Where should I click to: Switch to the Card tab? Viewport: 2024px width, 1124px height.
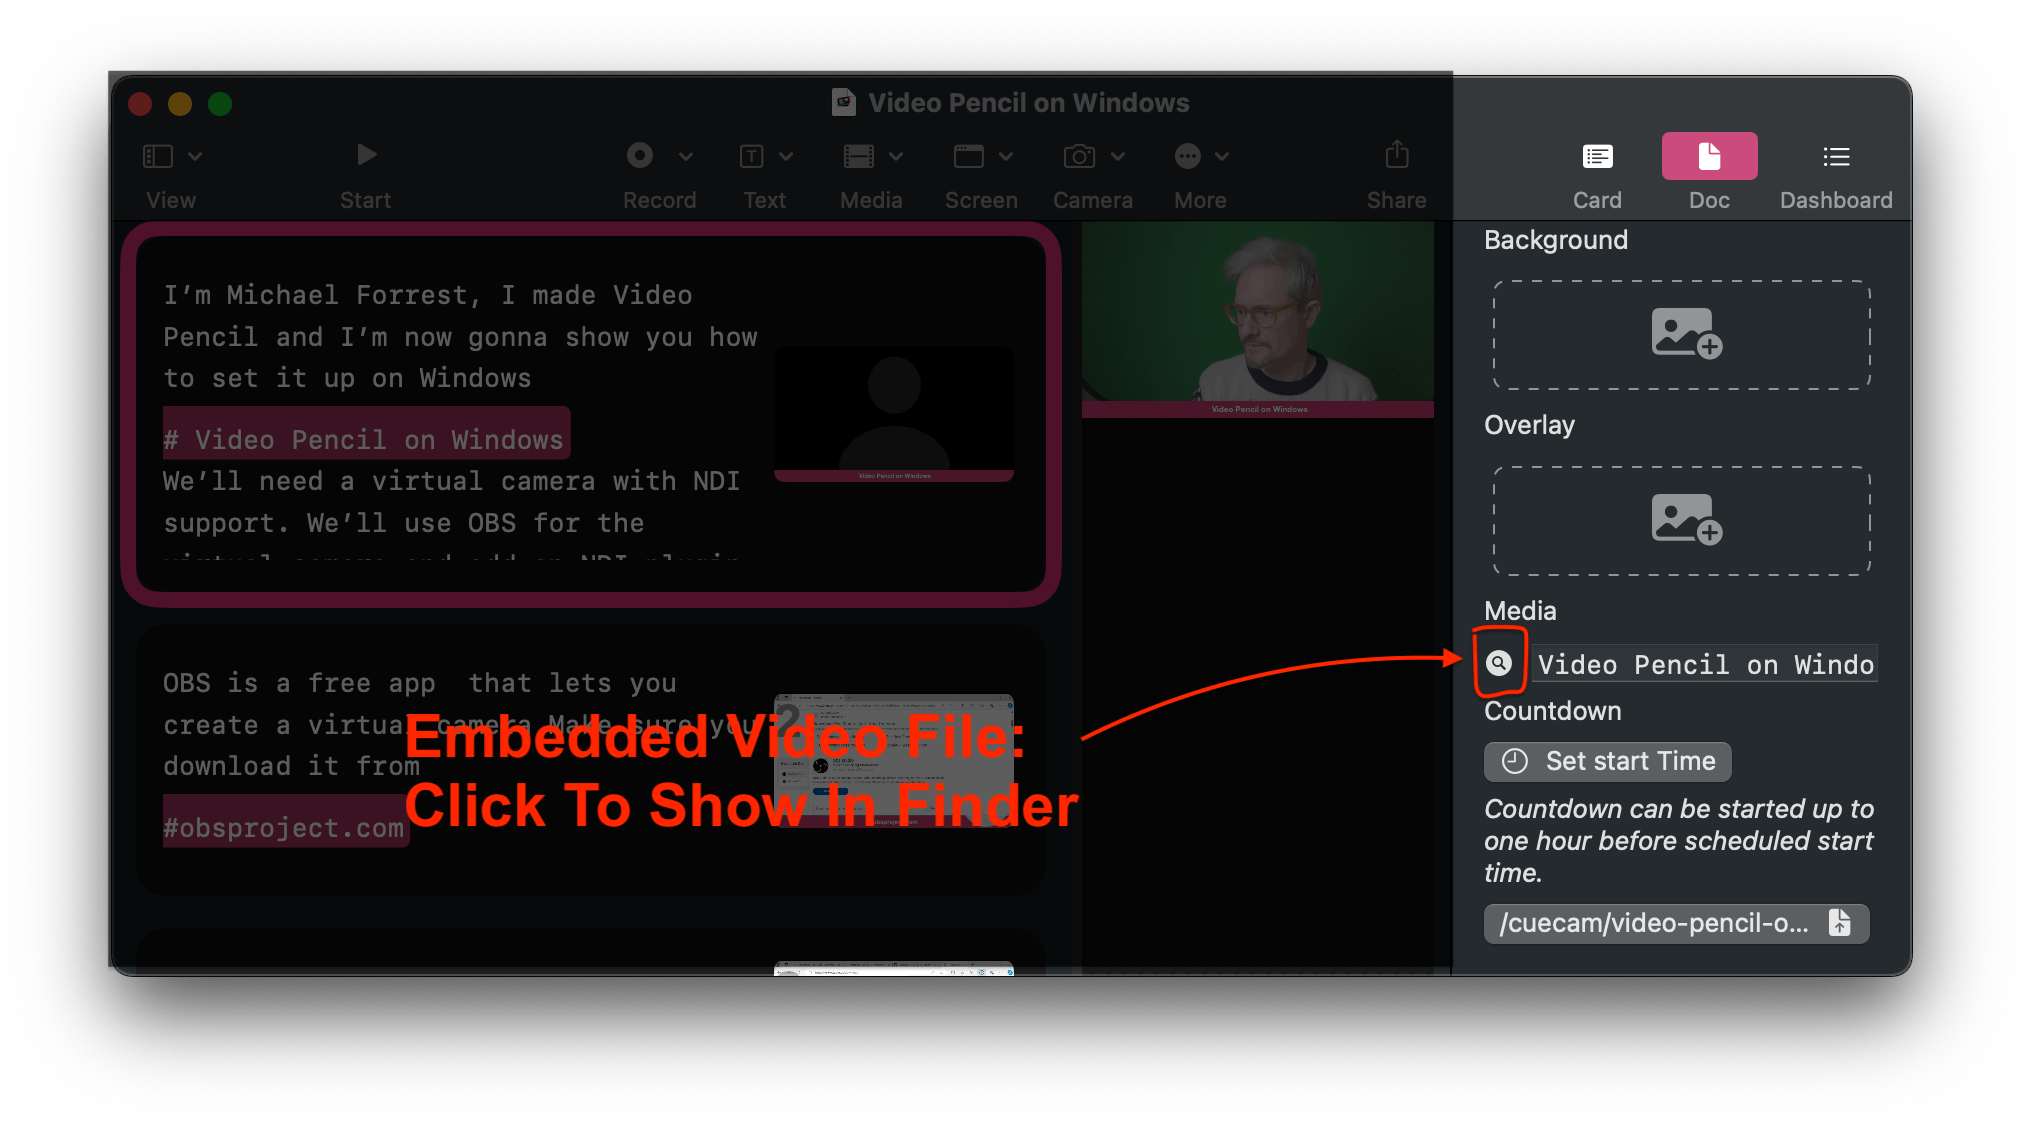click(x=1597, y=172)
